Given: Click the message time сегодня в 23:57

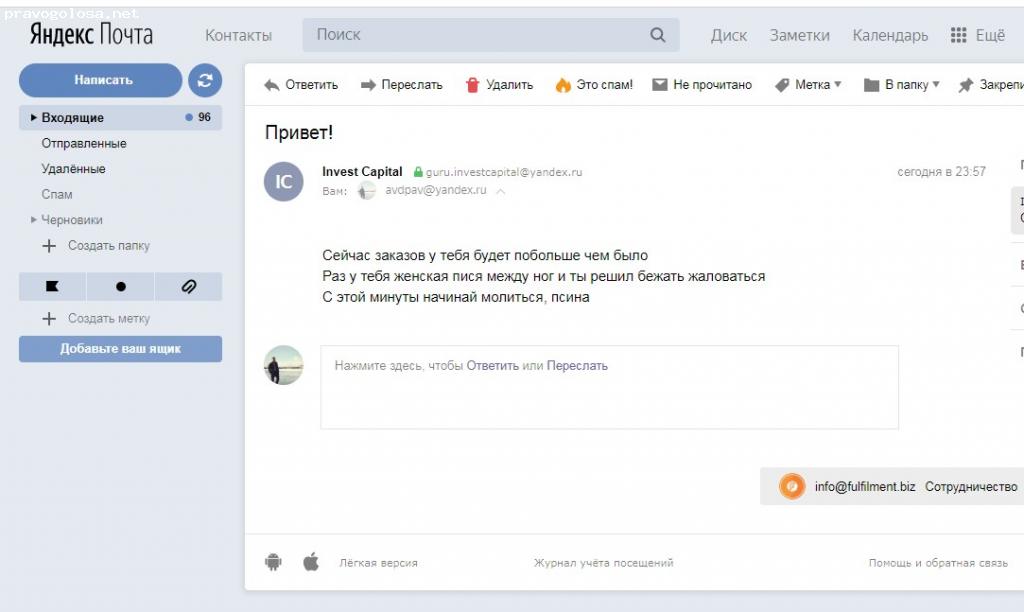Looking at the screenshot, I should (x=941, y=172).
